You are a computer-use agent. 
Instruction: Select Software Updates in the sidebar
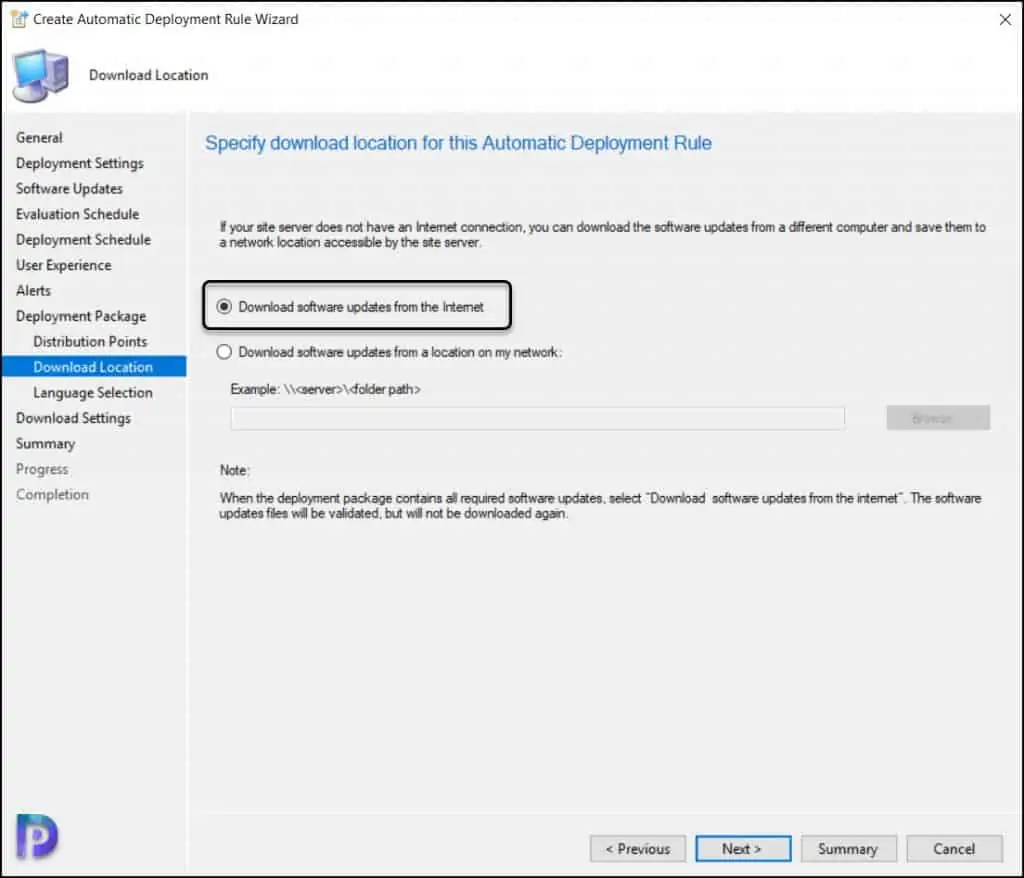[69, 189]
